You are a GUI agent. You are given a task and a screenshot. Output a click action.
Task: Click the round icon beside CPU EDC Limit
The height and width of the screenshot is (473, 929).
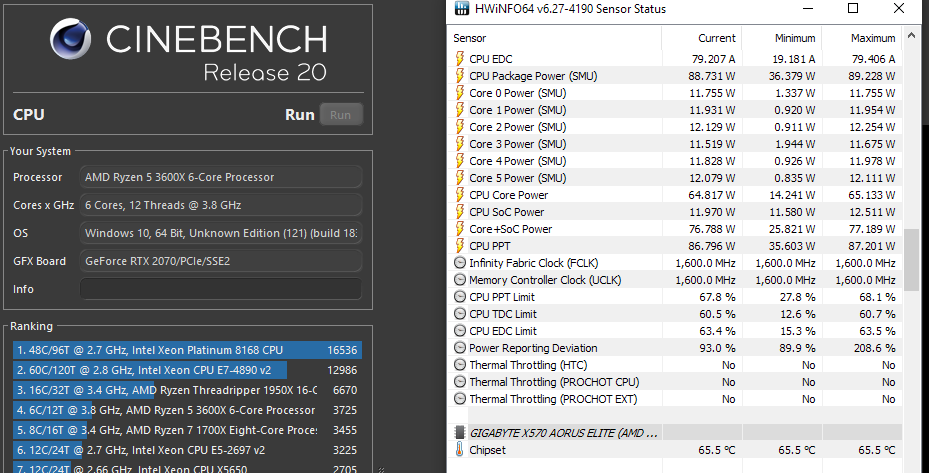[x=460, y=331]
